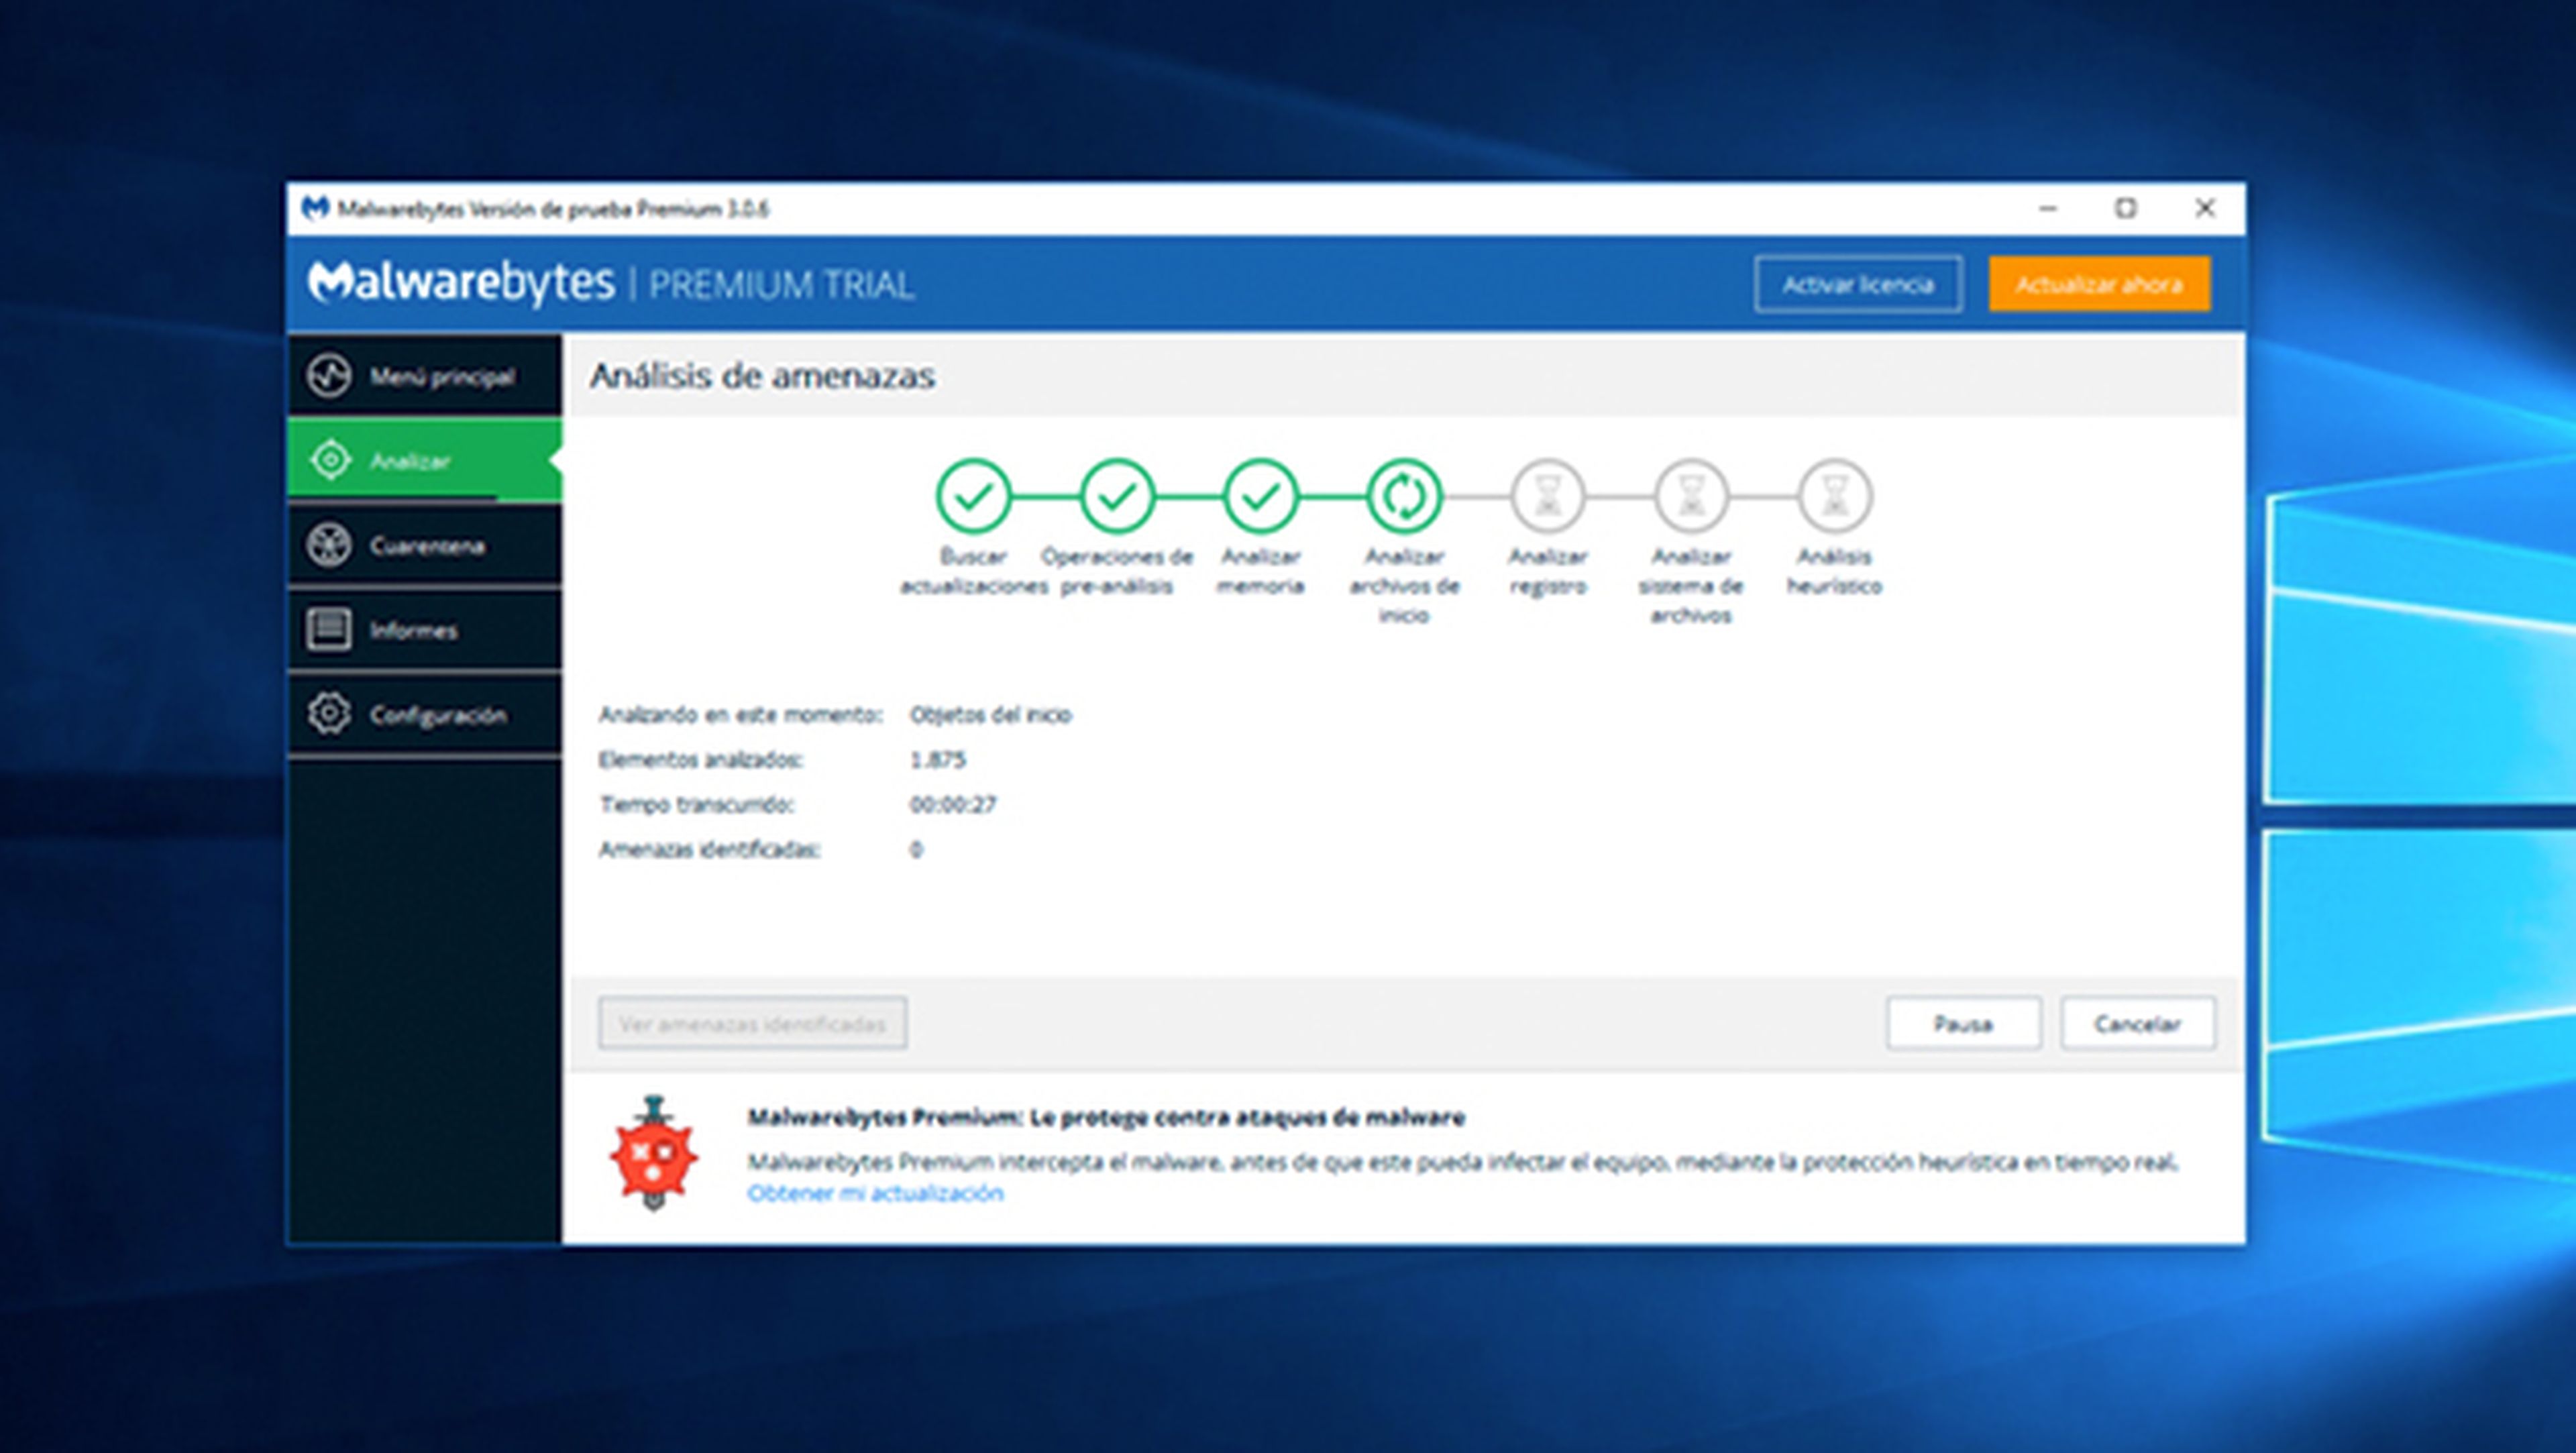This screenshot has width=2576, height=1453.
Task: Click the Buscar actualizaciones checkmark step
Action: click(x=973, y=496)
